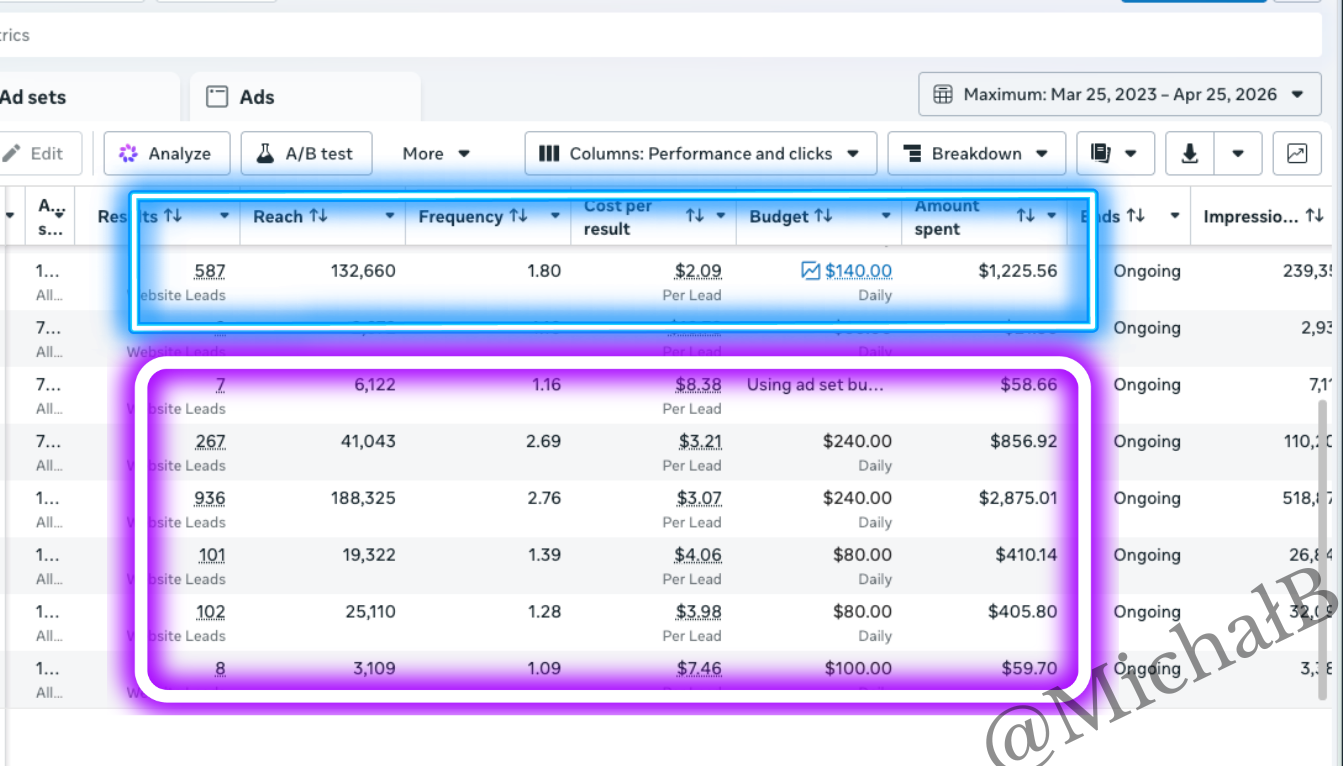Open the $140.00 budget link
The image size is (1343, 766).
pyautogui.click(x=858, y=271)
